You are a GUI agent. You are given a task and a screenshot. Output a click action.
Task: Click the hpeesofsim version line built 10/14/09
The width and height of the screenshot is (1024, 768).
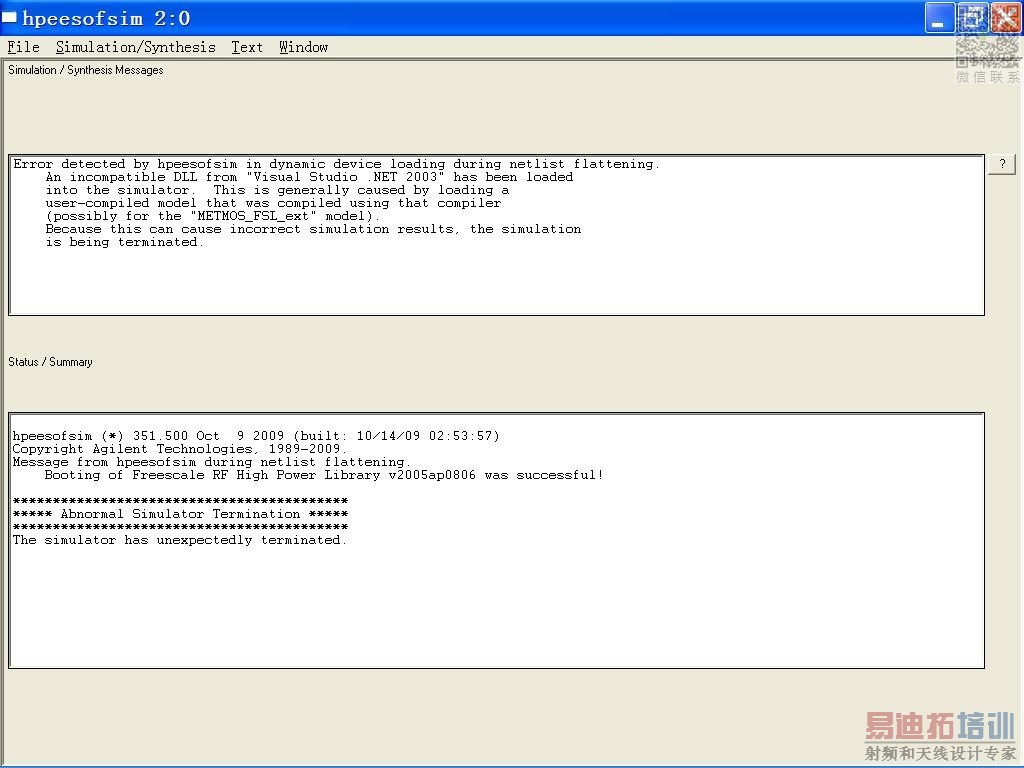(x=256, y=436)
